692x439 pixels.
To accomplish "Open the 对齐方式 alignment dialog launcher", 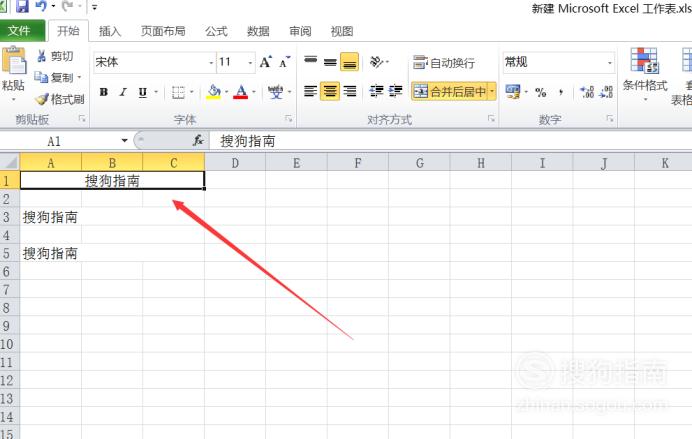I will [491, 119].
